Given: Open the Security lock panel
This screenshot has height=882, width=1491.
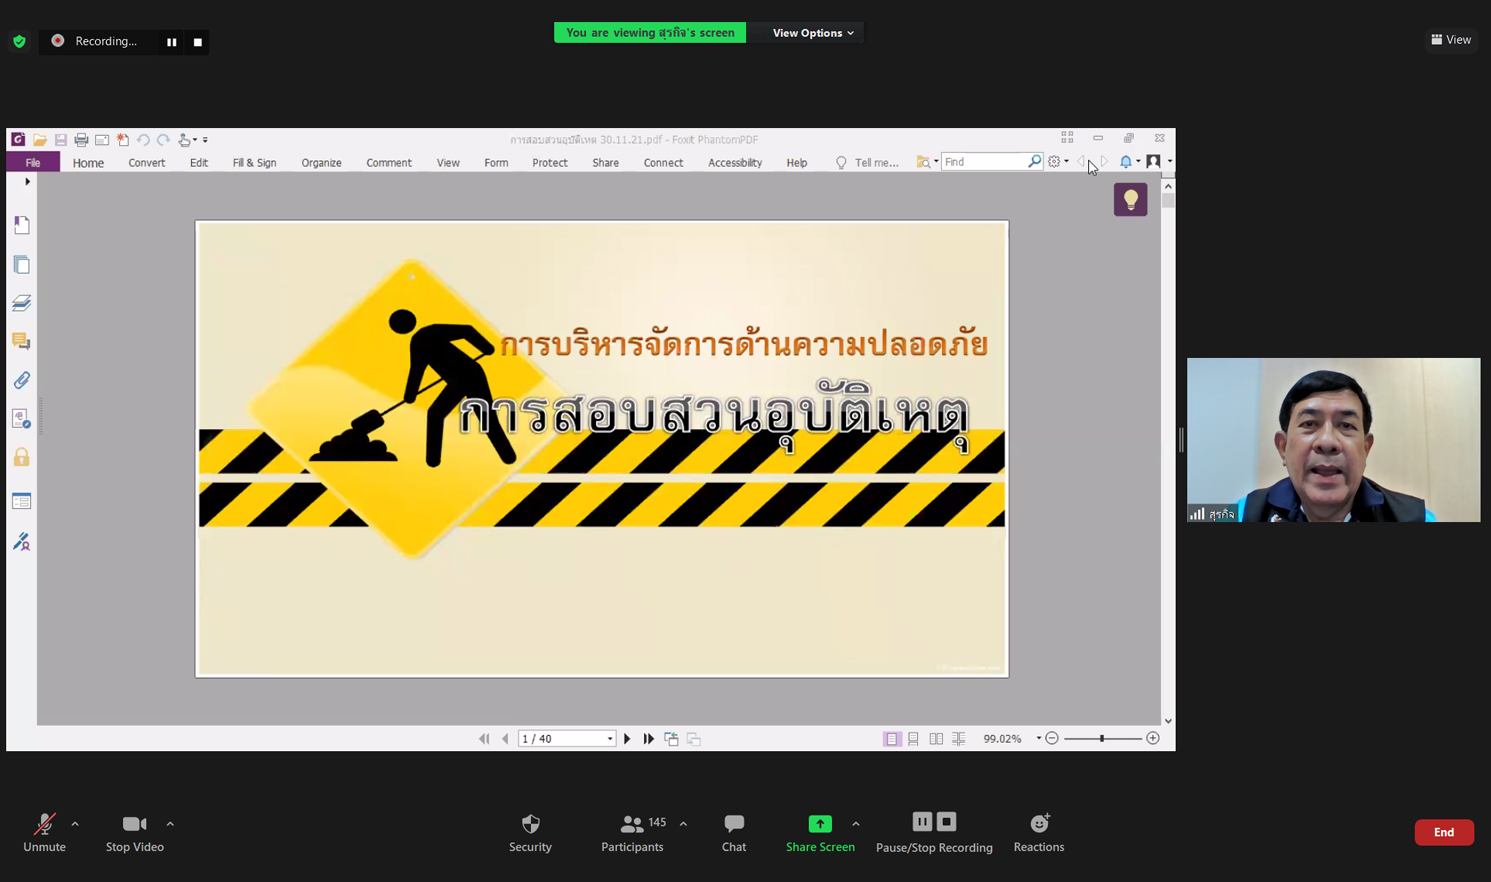Looking at the screenshot, I should [x=21, y=457].
